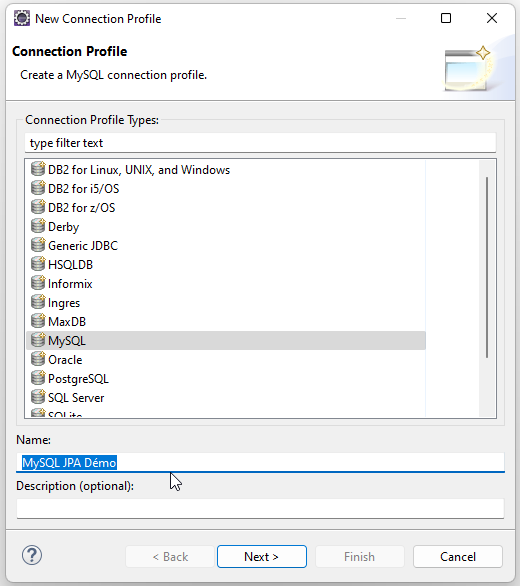Click the MaxDB database icon

[x=38, y=321]
